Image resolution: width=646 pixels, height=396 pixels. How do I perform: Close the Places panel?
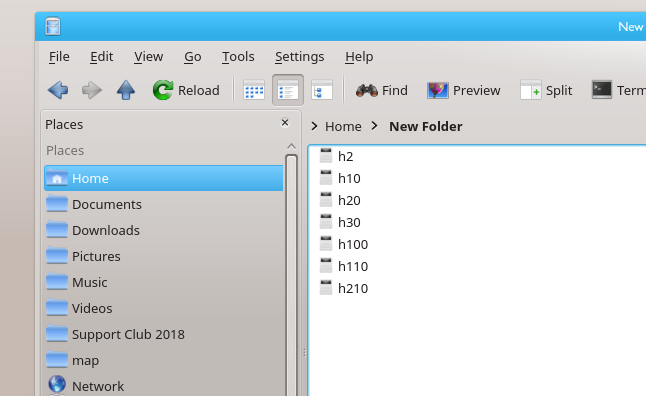click(x=285, y=123)
